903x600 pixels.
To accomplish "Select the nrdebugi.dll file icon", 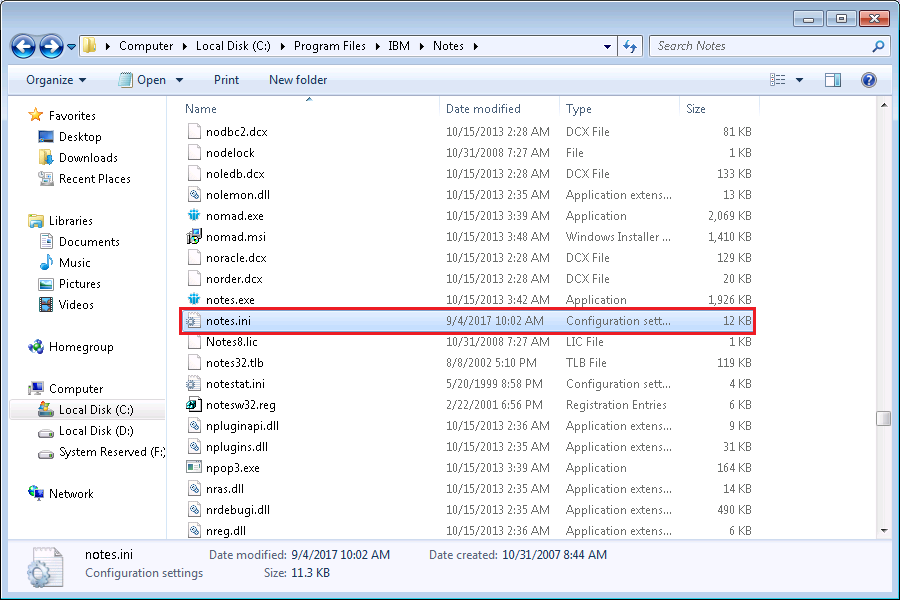I will 194,510.
